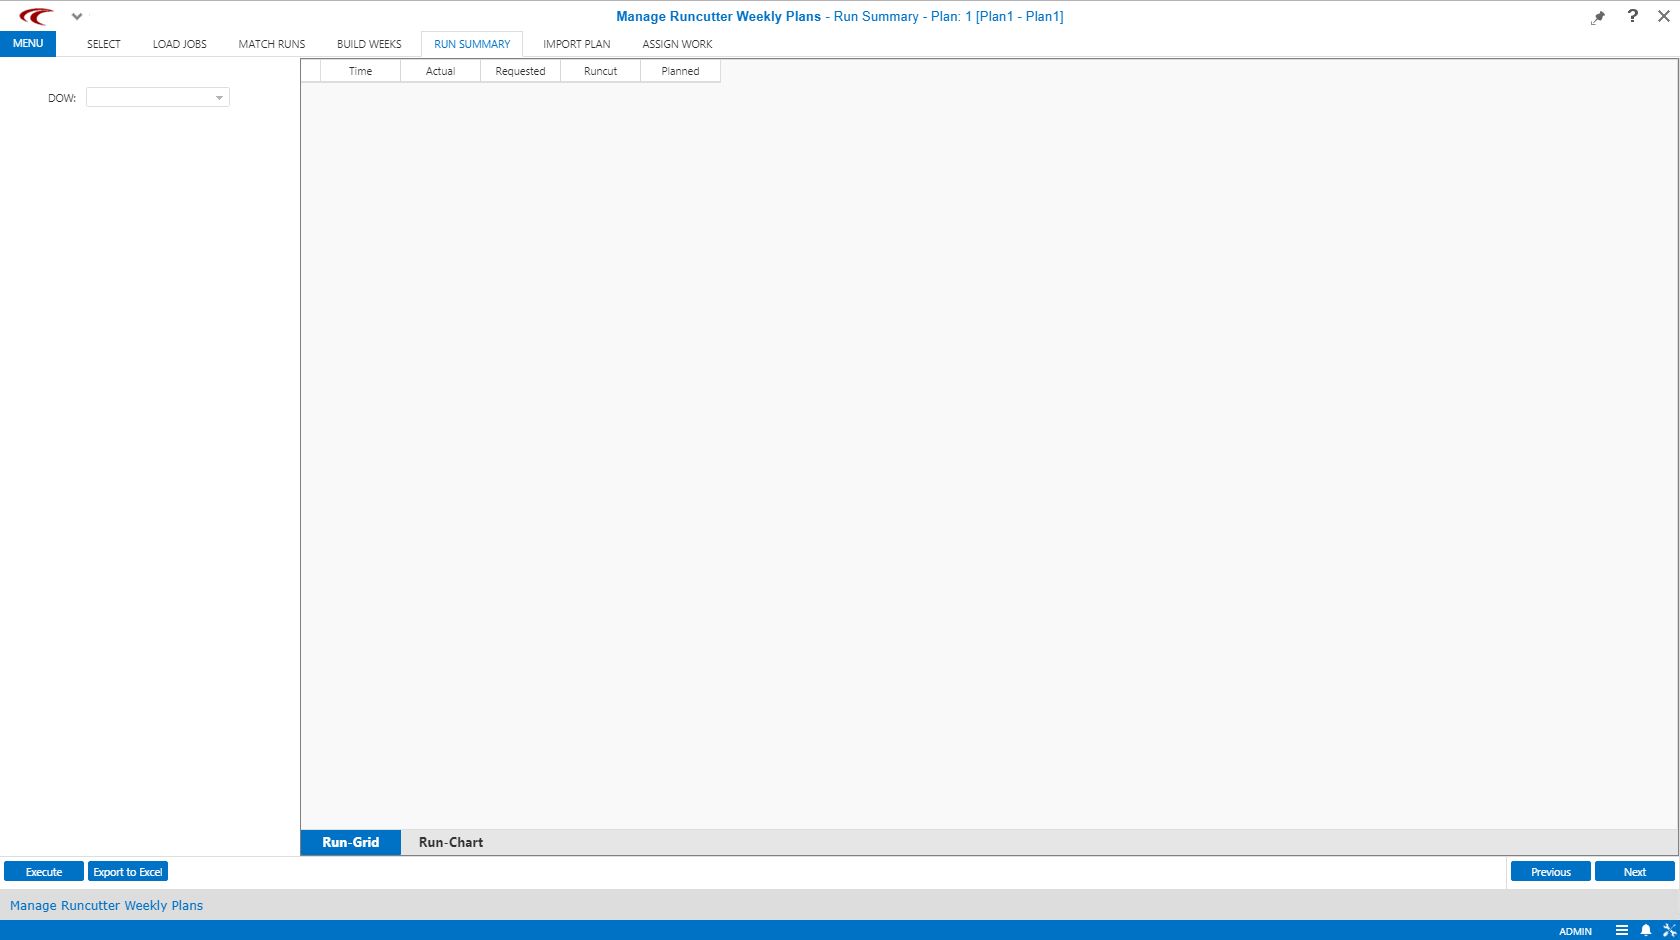The image size is (1680, 940).
Task: Click the pin icon to pin the form
Action: [1598, 16]
